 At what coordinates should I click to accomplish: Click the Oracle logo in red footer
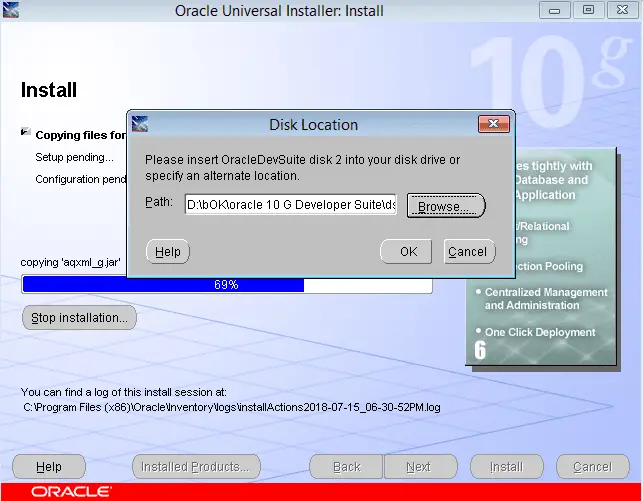pos(71,492)
